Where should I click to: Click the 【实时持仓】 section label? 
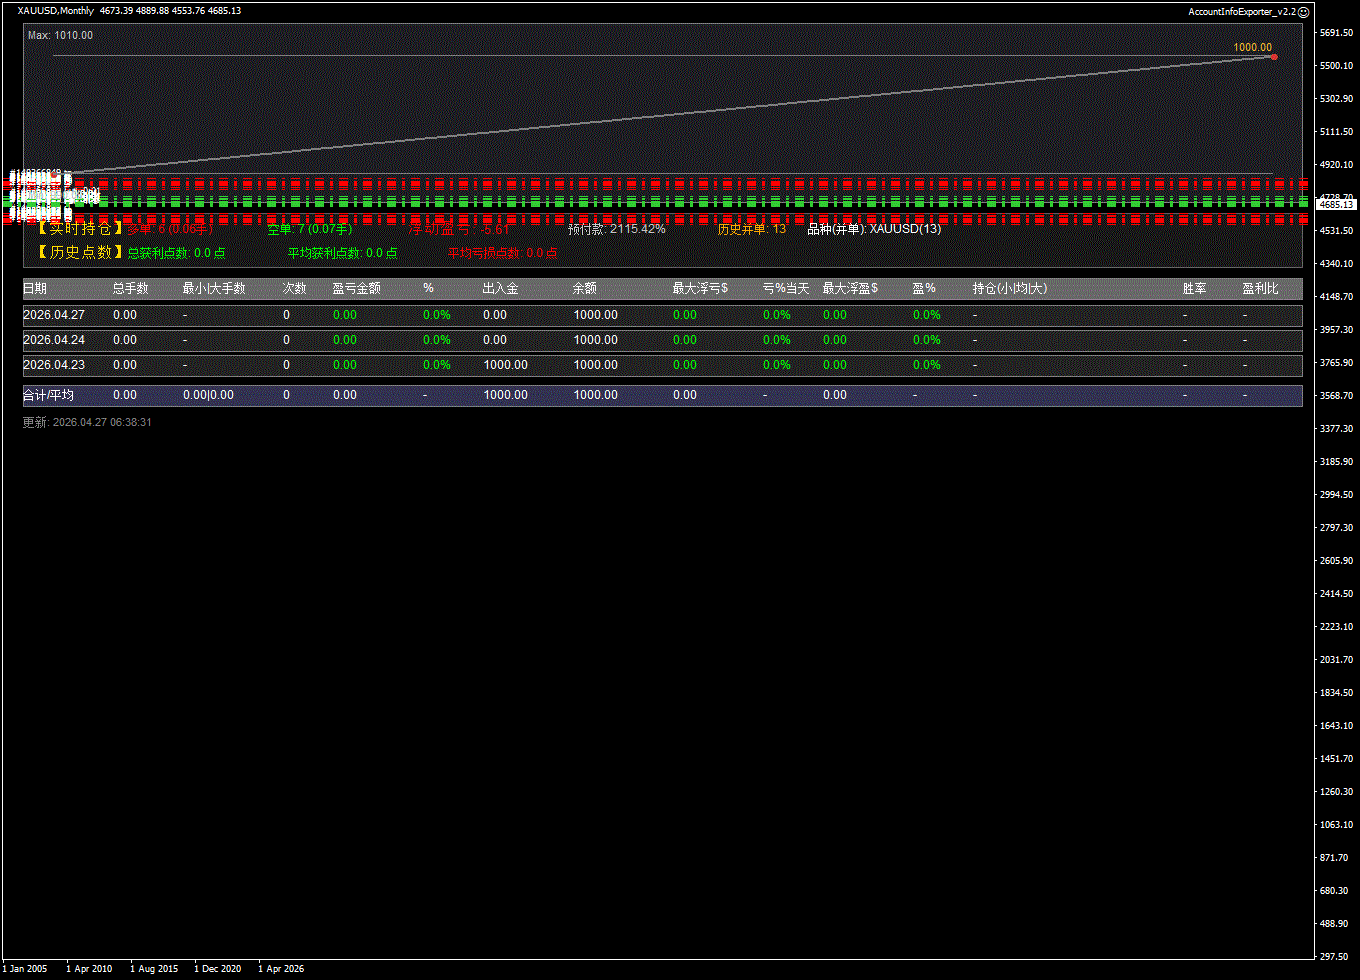coord(80,229)
